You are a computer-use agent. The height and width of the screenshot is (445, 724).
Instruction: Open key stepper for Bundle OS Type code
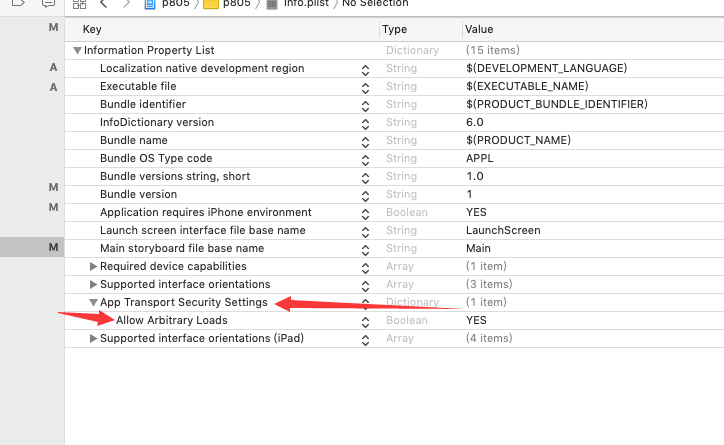(365, 160)
